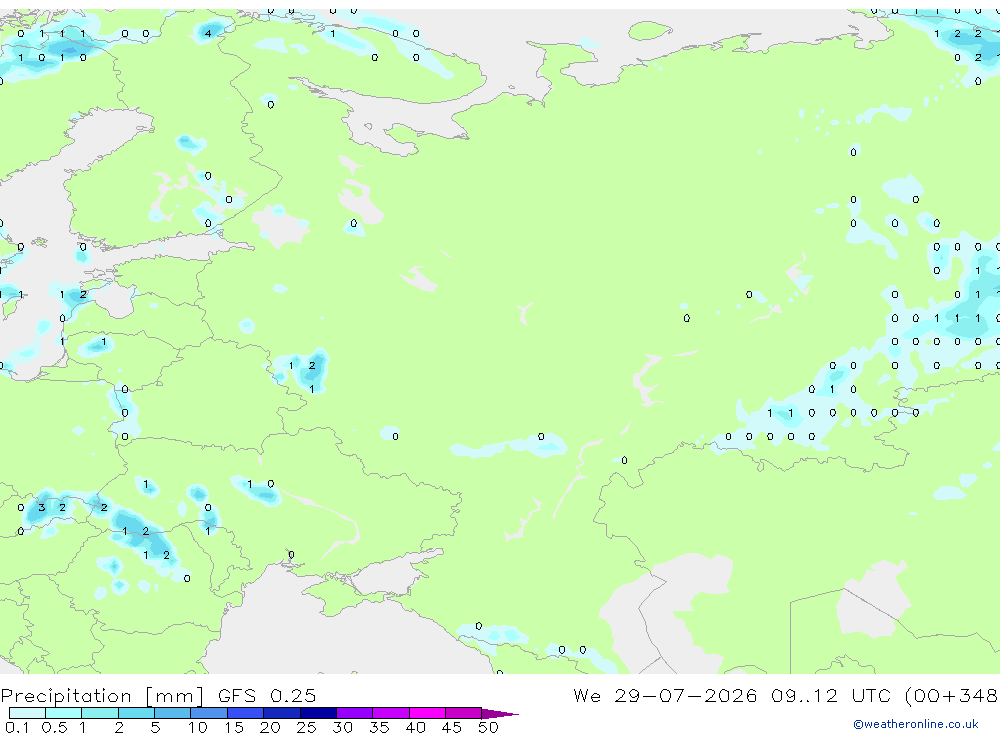Click the 2–5 mm legend color swatch
The width and height of the screenshot is (1000, 733).
[x=136, y=713]
